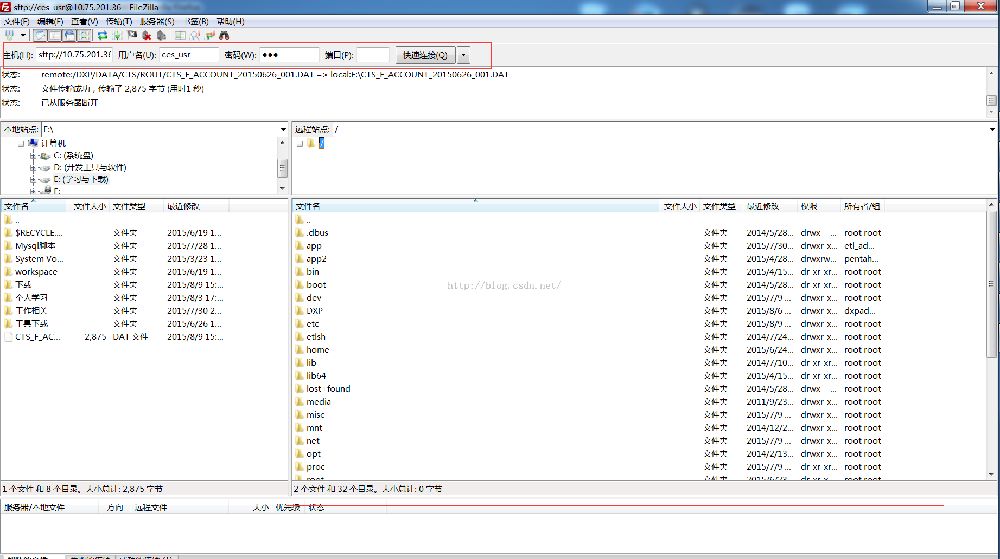Image resolution: width=1000 pixels, height=559 pixels.
Task: Select the local CTS_F_AC DAT file
Action: [x=38, y=337]
